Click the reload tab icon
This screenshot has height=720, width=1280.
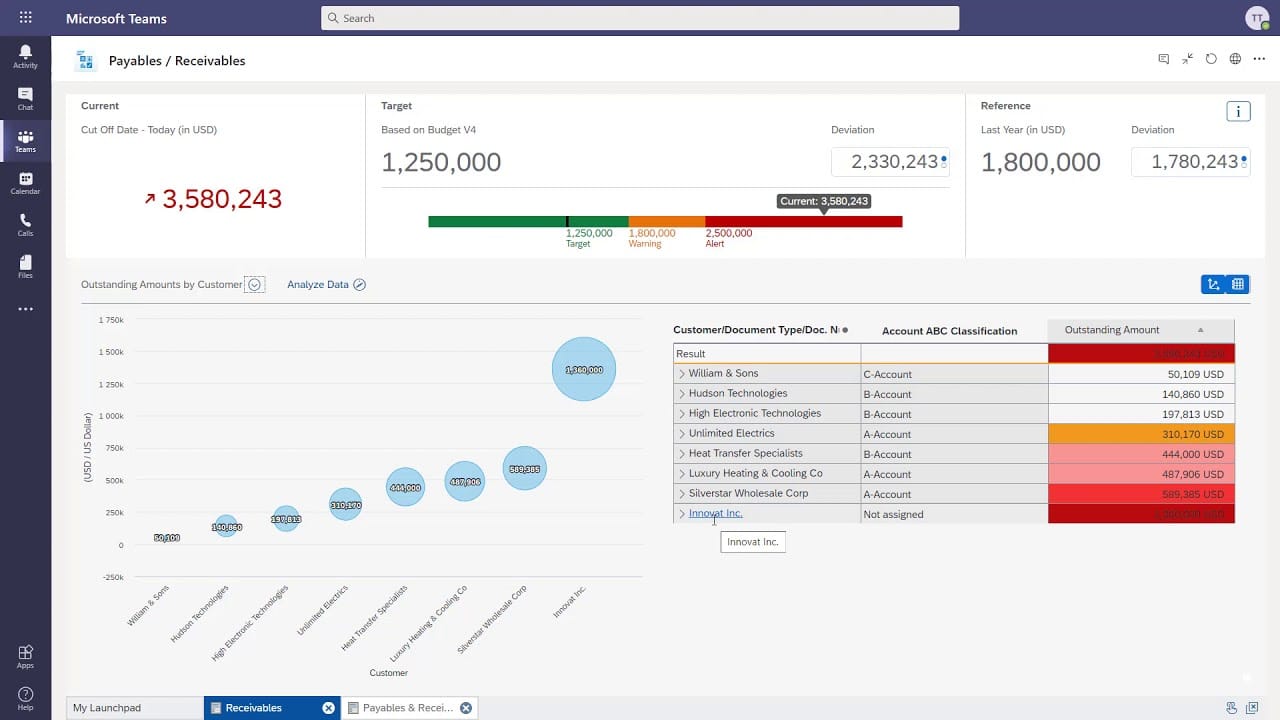[x=1211, y=59]
